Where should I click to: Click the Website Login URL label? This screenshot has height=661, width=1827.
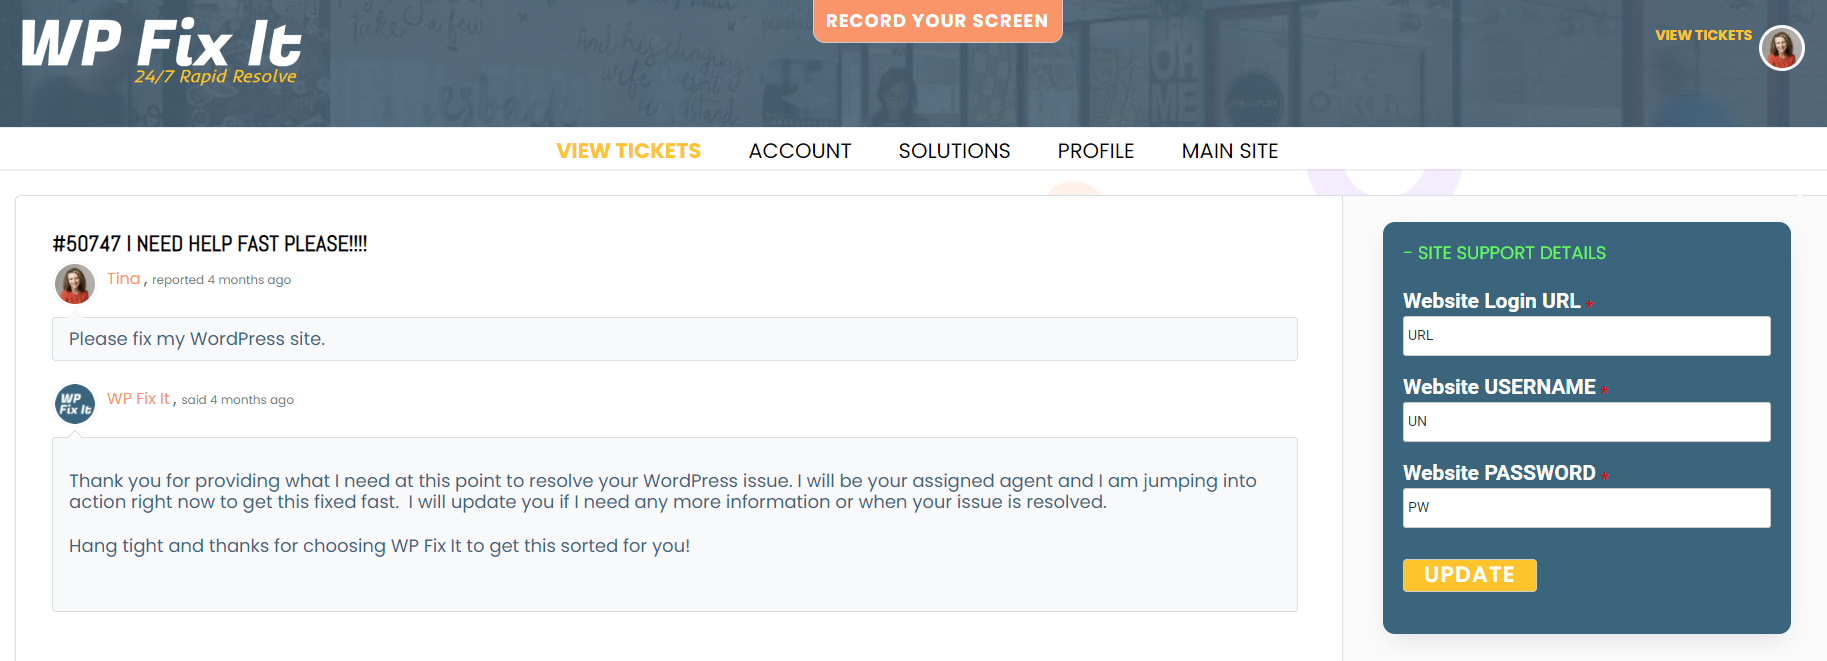[1491, 301]
